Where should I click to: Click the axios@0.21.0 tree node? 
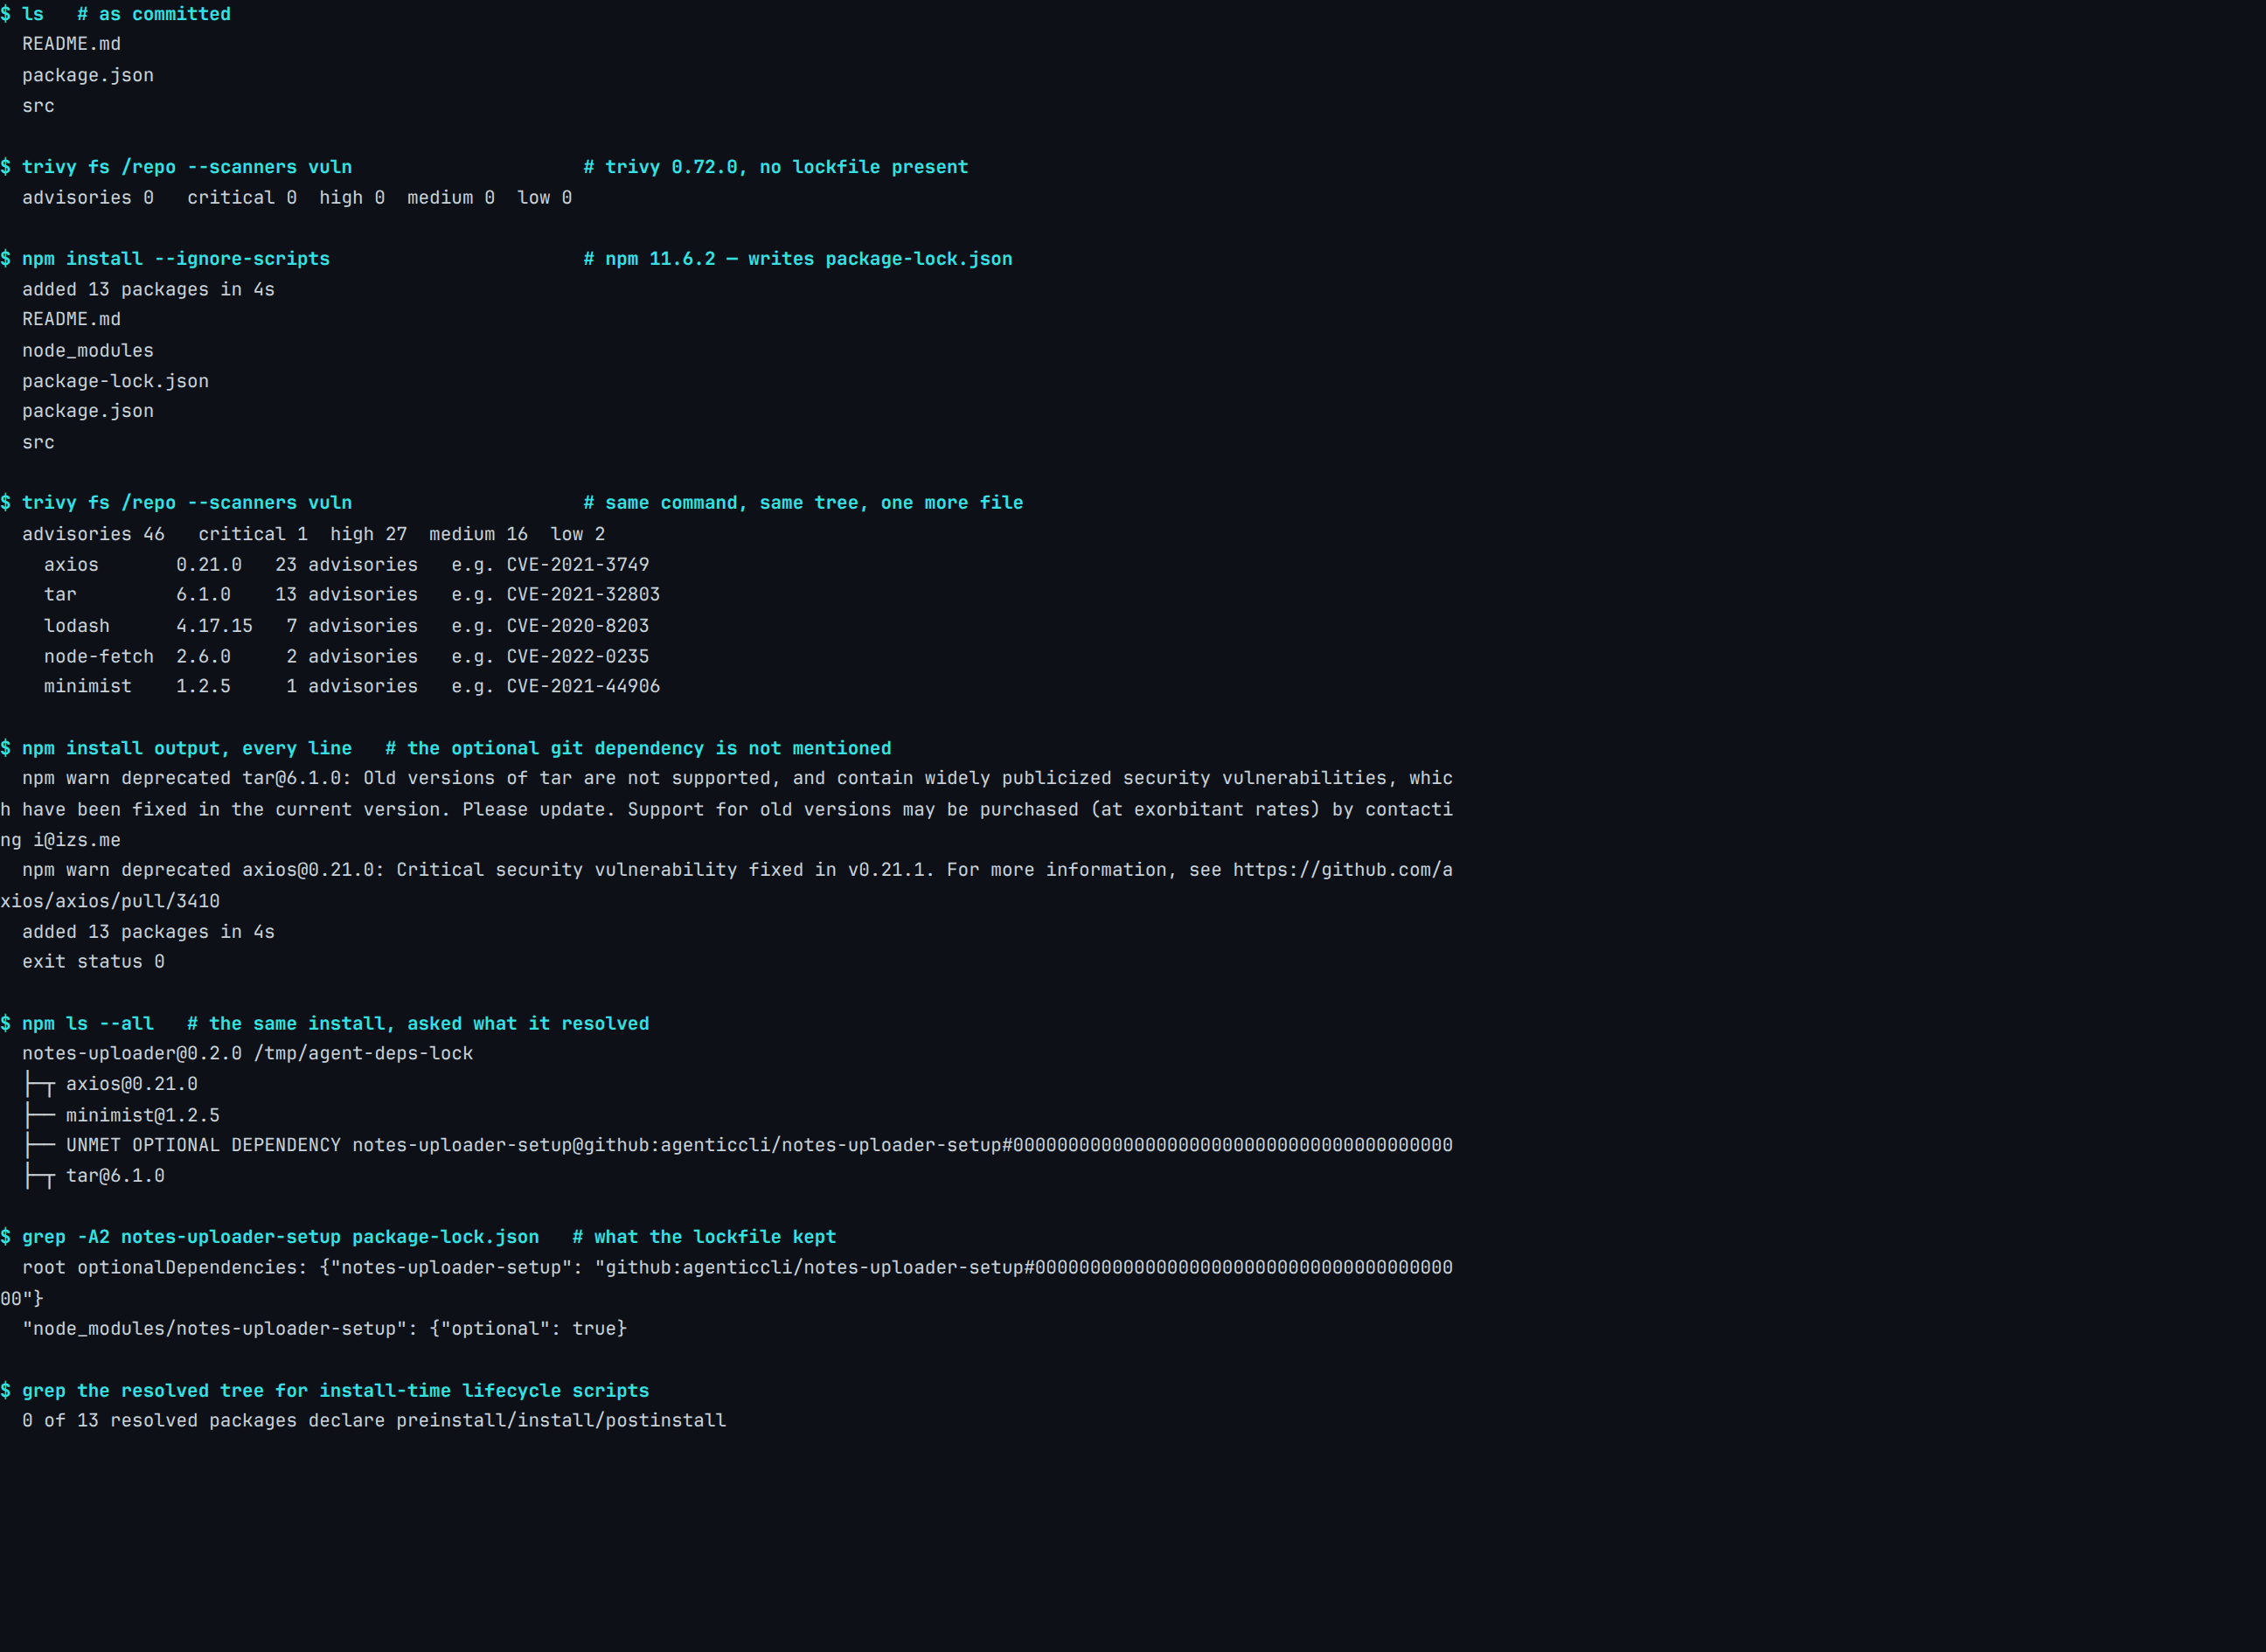point(132,1085)
